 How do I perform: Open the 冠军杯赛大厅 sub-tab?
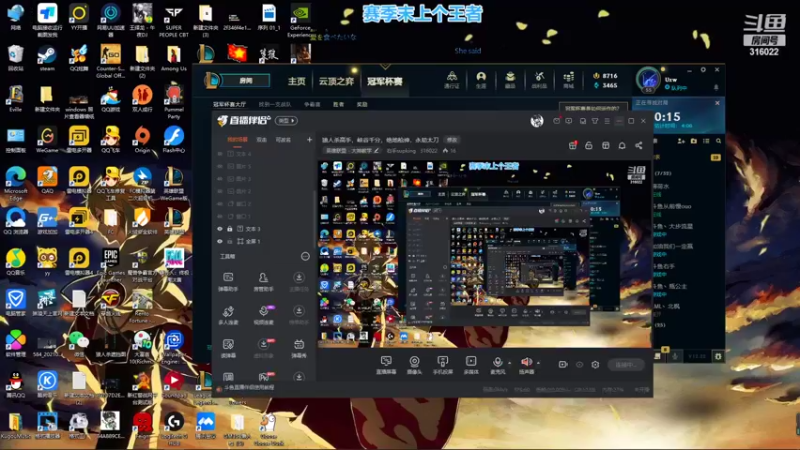230,104
